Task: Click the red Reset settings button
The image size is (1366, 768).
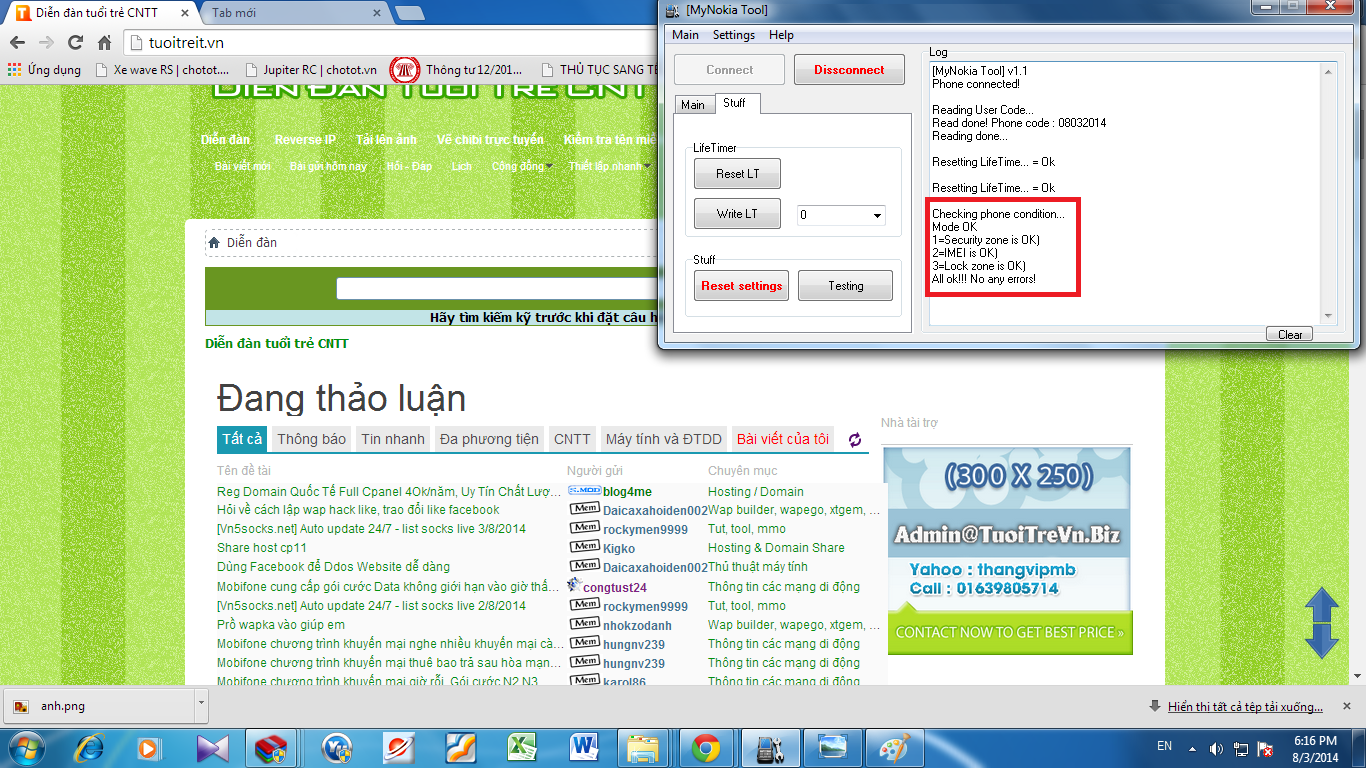Action: click(x=741, y=286)
